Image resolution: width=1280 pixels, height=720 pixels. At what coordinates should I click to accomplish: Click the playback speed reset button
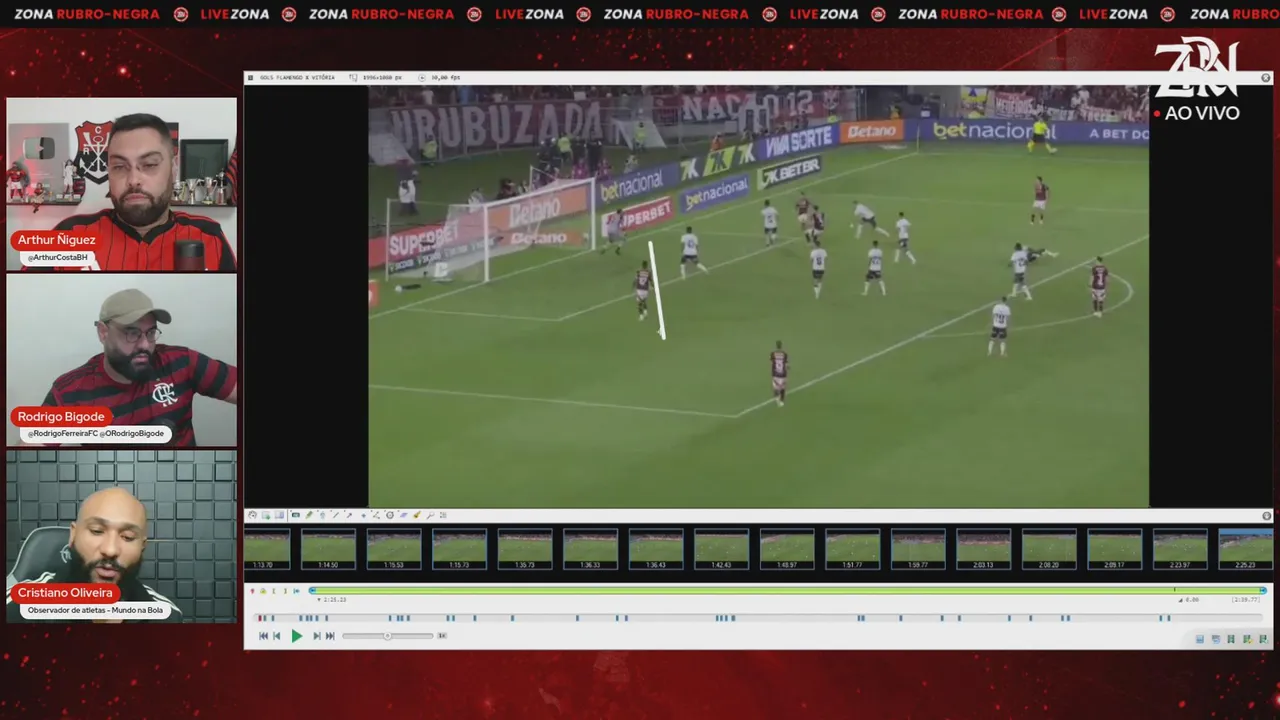pyautogui.click(x=442, y=636)
